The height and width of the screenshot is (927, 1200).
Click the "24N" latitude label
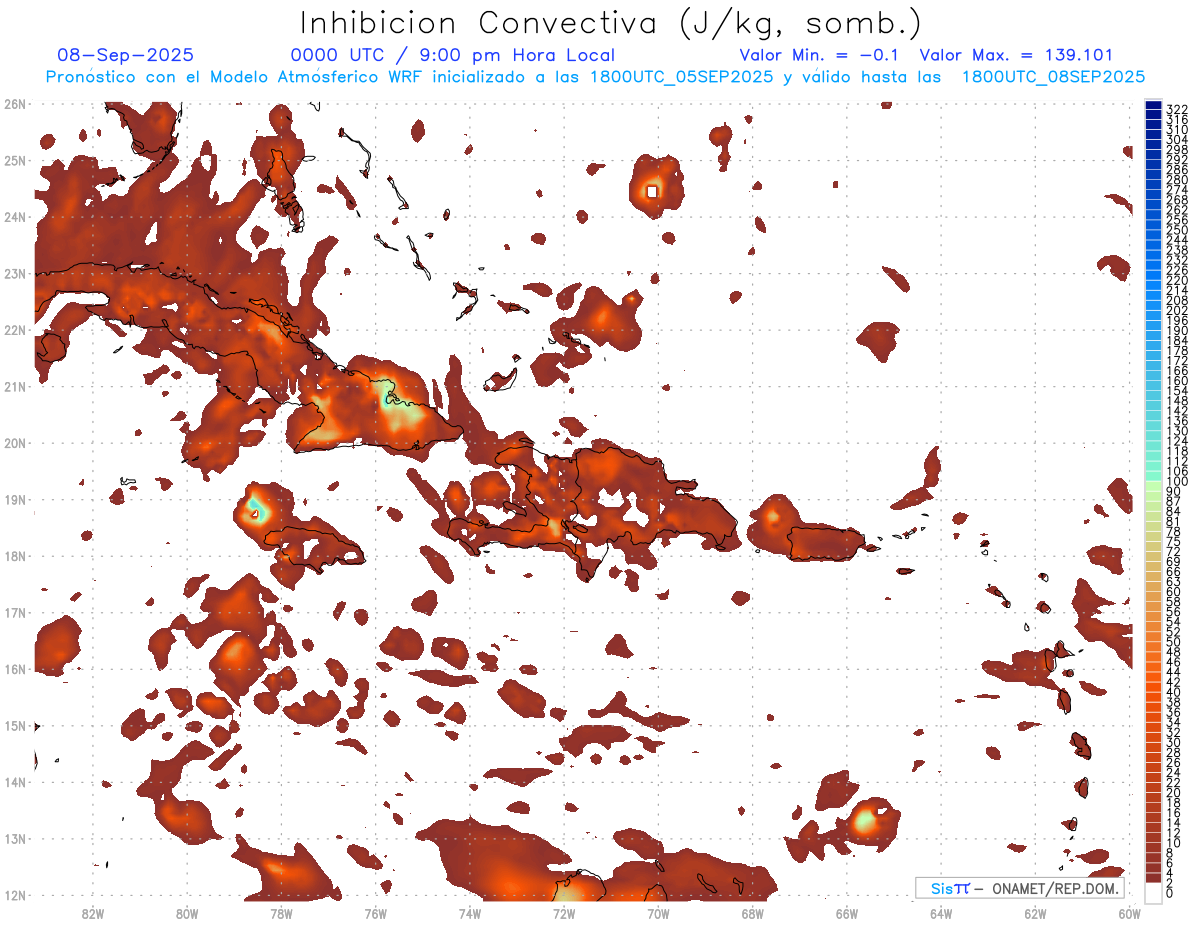tap(15, 217)
